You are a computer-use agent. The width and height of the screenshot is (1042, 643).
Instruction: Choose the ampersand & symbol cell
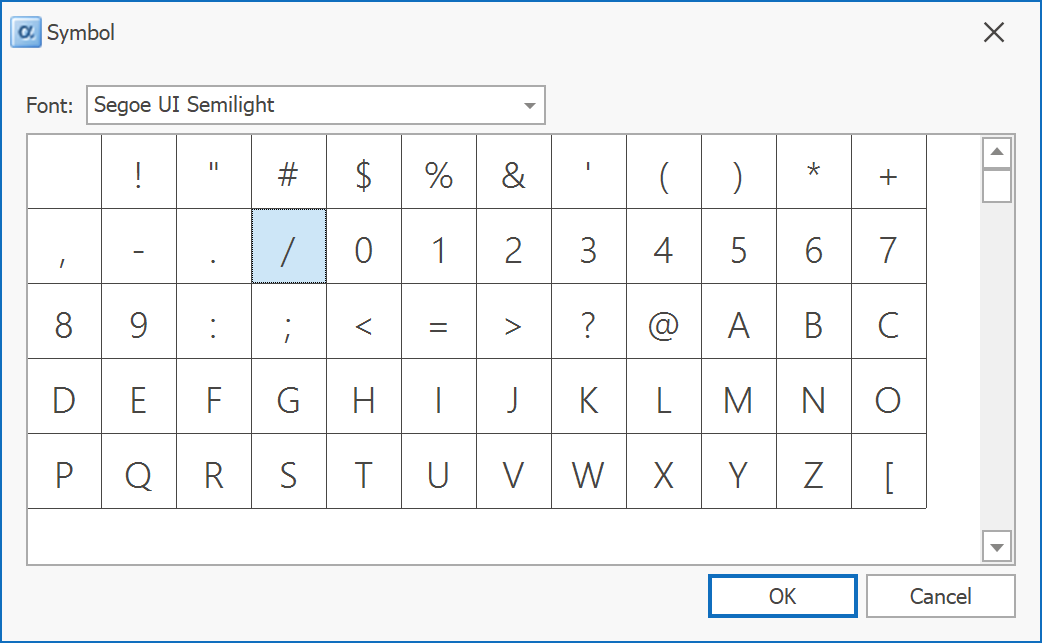pyautogui.click(x=514, y=172)
